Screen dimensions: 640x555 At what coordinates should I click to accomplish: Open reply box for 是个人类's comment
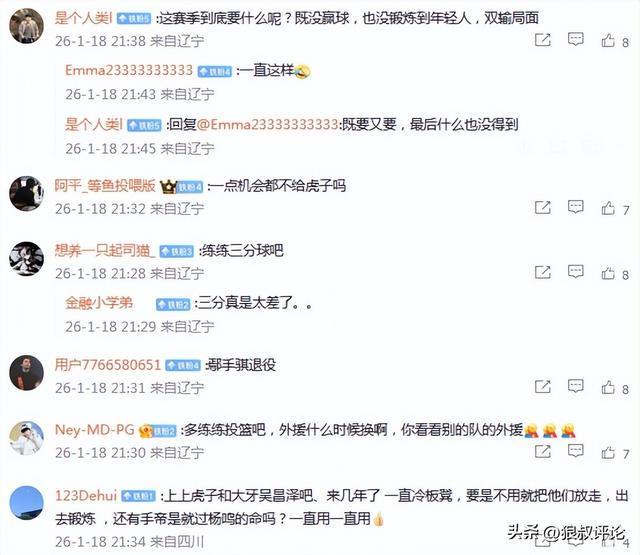click(x=576, y=40)
